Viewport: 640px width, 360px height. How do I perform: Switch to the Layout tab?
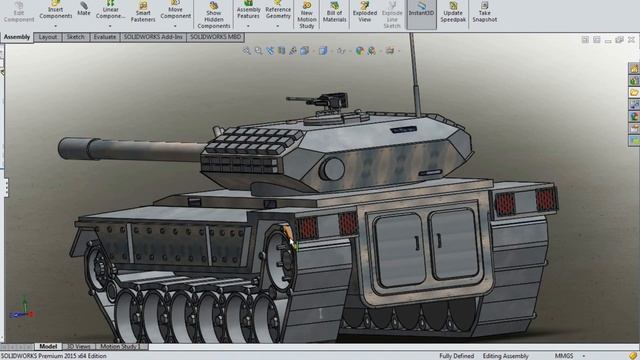(x=48, y=37)
